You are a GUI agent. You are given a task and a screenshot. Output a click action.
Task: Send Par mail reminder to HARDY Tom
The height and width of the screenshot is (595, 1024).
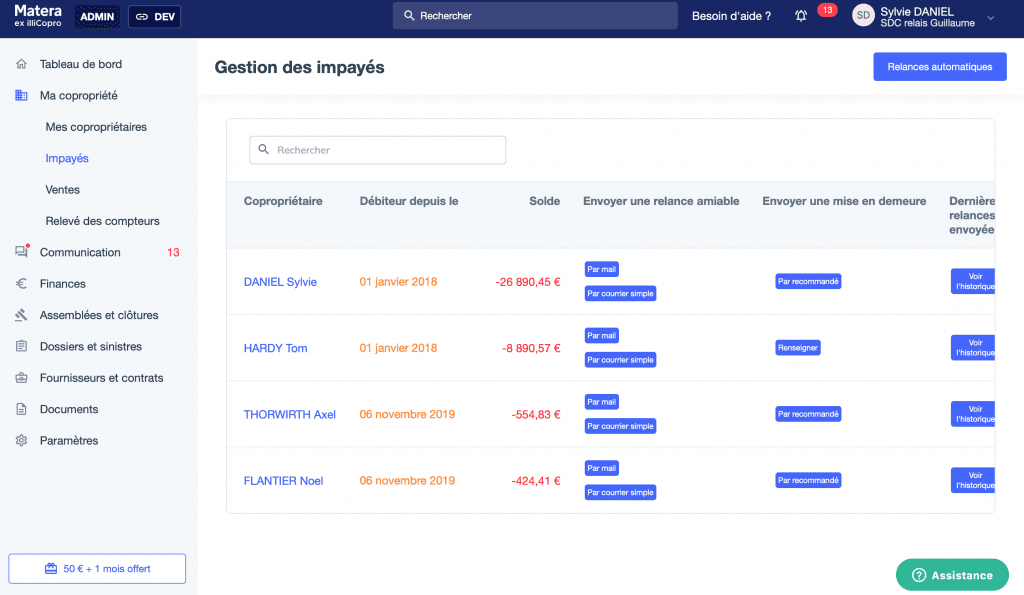pos(602,336)
